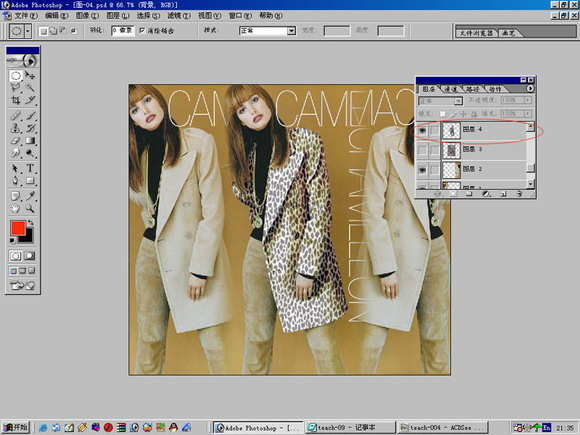Screen dimensions: 580x435
Task: Select the Zoom magnifier tool
Action: pos(30,208)
